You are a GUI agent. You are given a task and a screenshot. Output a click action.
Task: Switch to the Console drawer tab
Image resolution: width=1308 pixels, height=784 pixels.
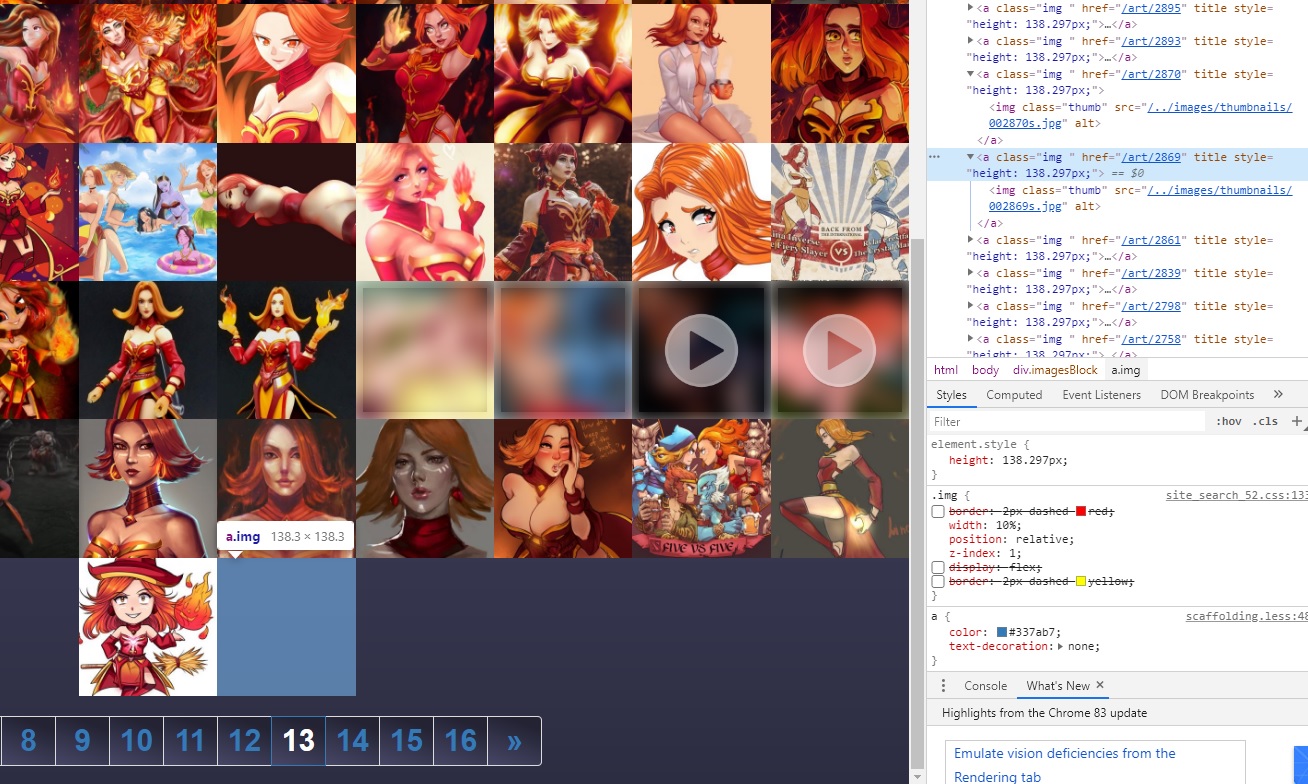985,685
